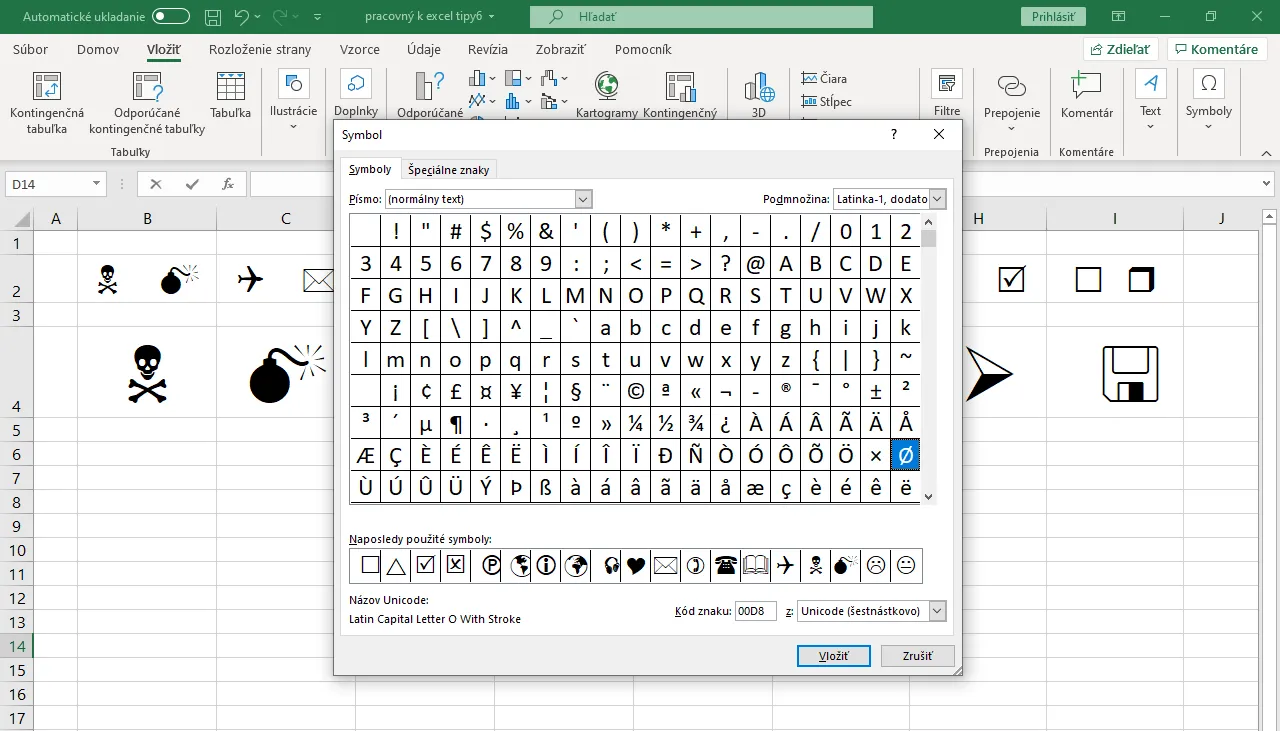This screenshot has height=731, width=1280.
Task: Open Odporúčané kontingenčné tabuľky
Action: point(147,103)
